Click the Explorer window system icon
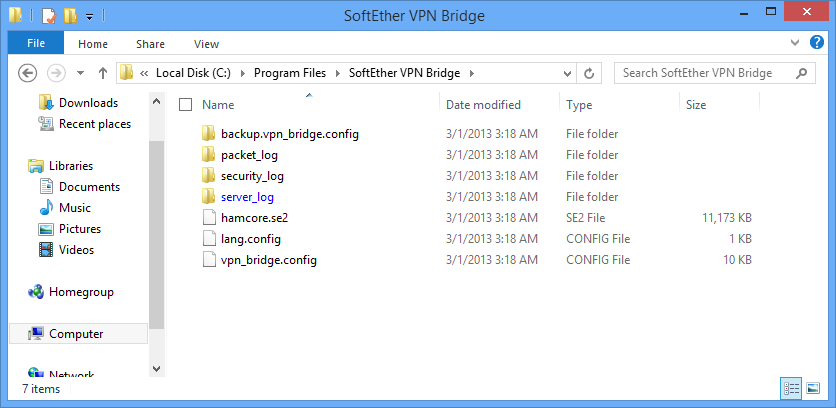 [x=15, y=15]
